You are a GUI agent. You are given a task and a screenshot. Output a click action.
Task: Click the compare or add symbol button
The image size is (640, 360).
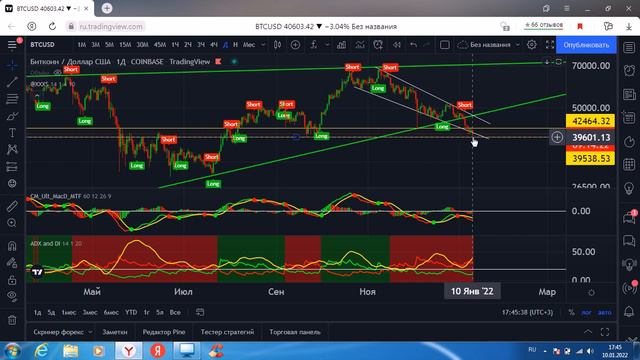click(x=295, y=44)
